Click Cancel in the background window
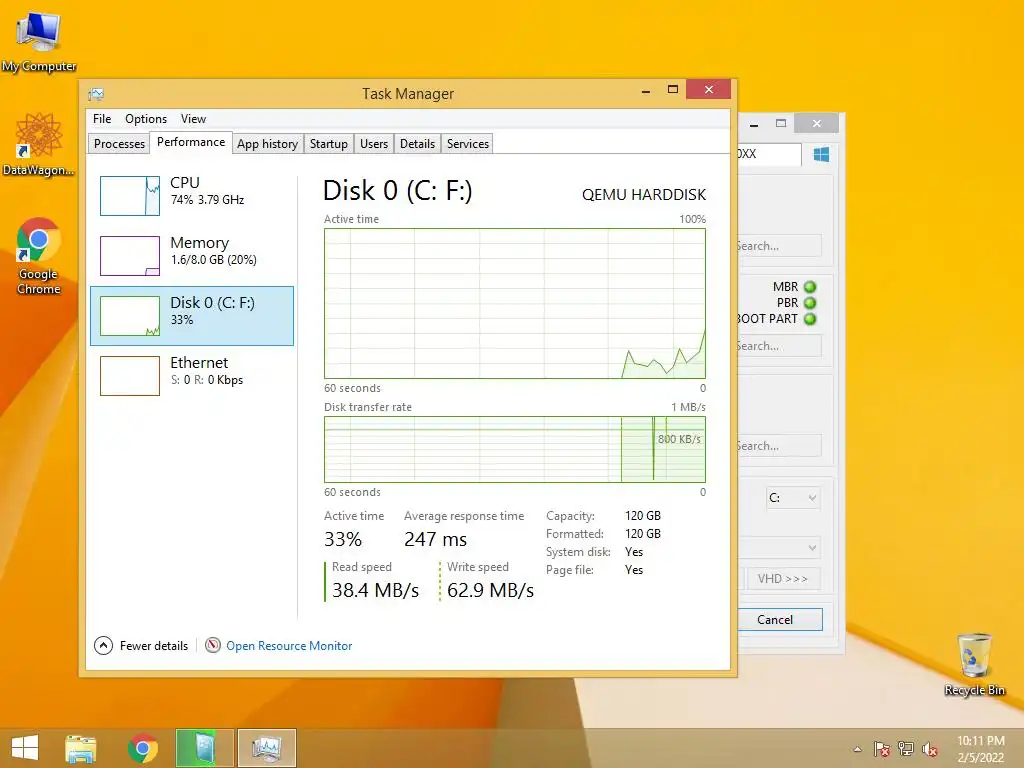This screenshot has height=768, width=1024. (x=779, y=620)
